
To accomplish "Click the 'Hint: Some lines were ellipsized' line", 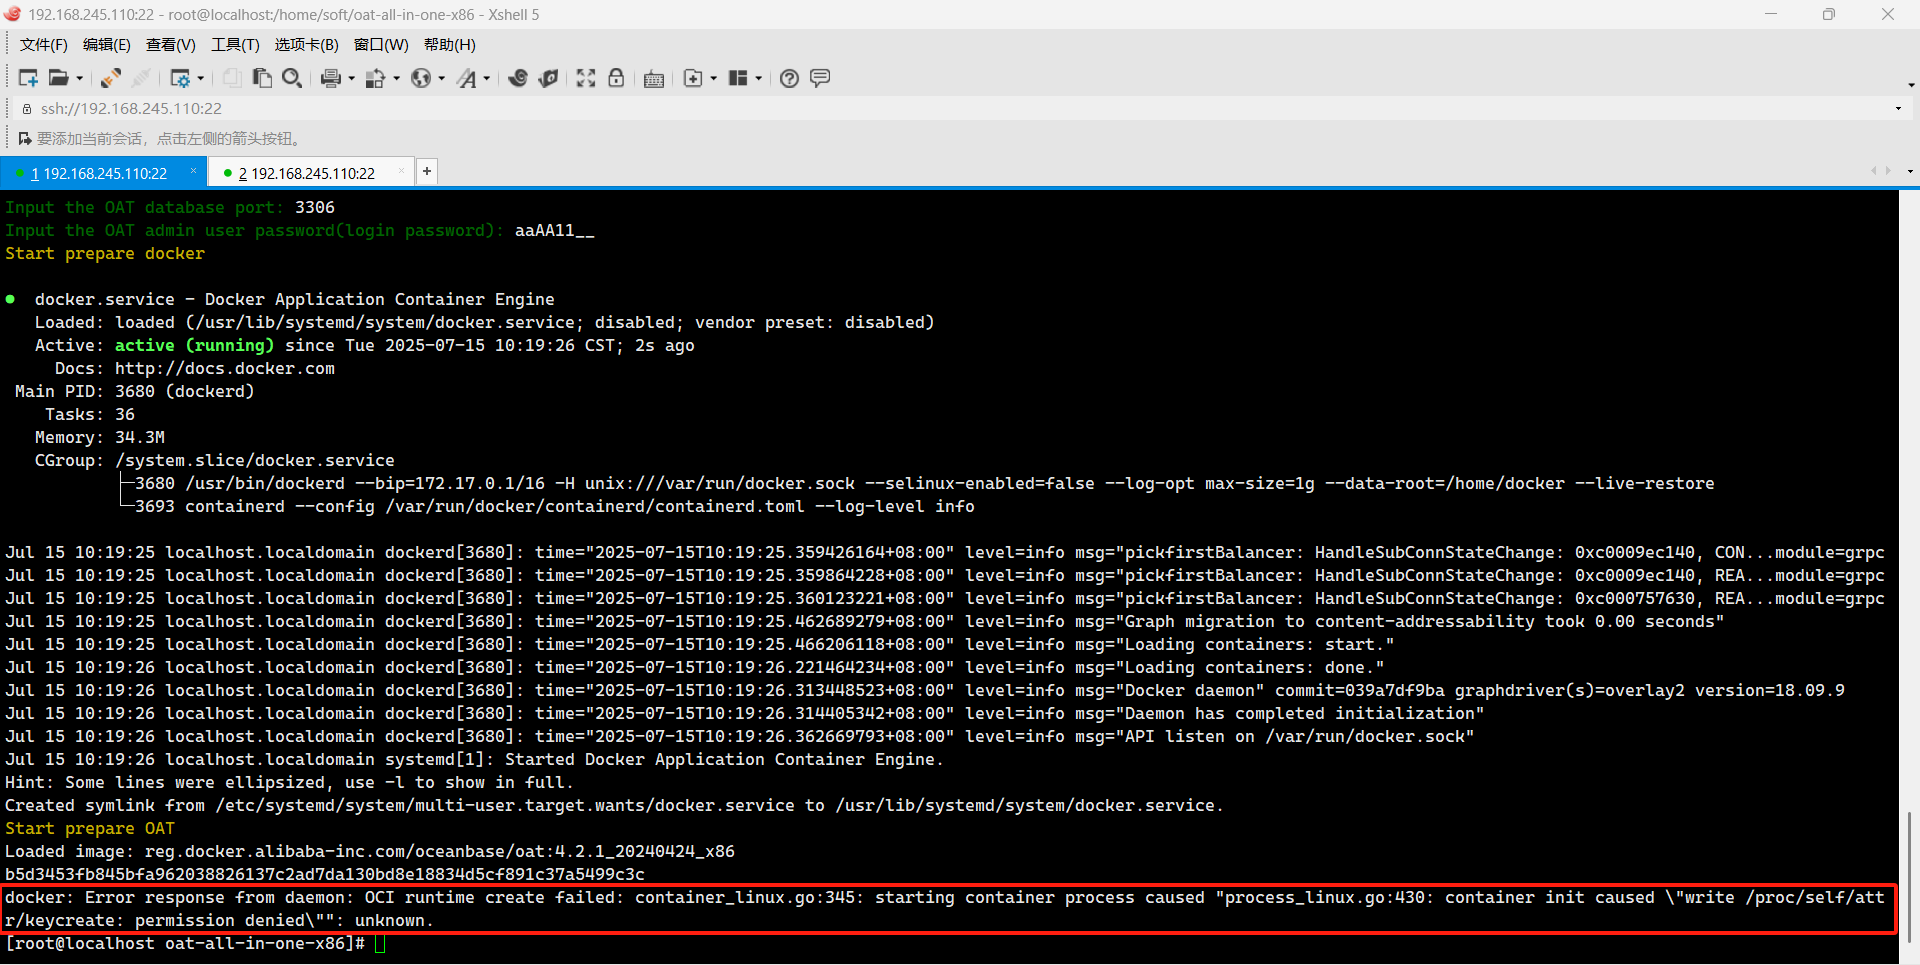I will pyautogui.click(x=289, y=782).
